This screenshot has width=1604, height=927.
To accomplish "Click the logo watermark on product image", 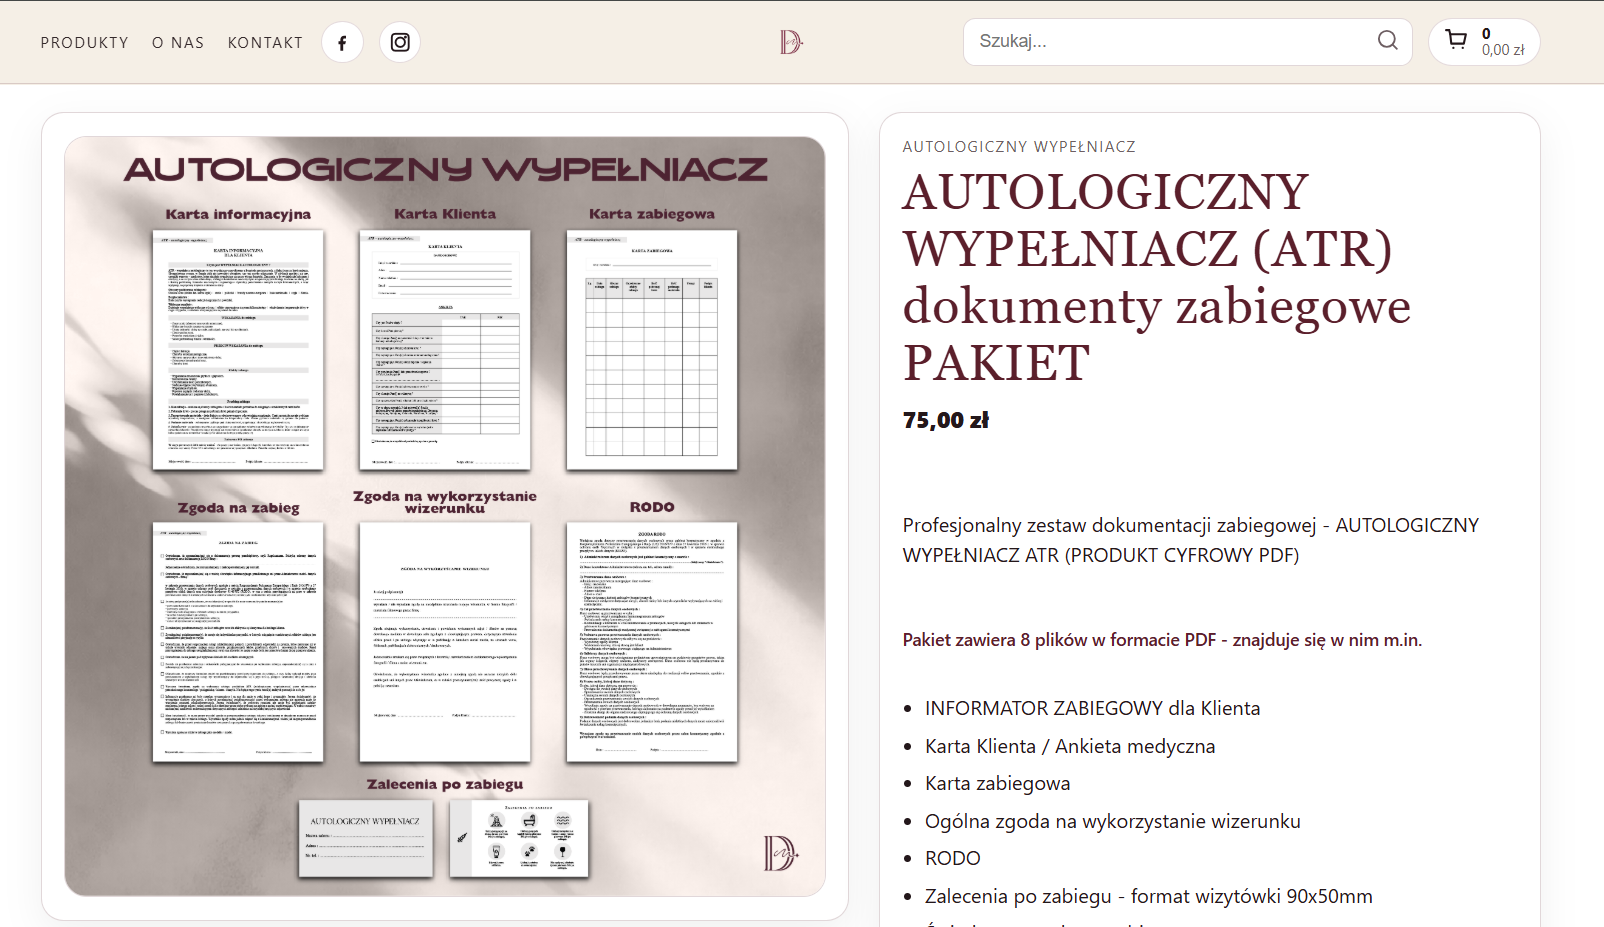I will [x=781, y=853].
